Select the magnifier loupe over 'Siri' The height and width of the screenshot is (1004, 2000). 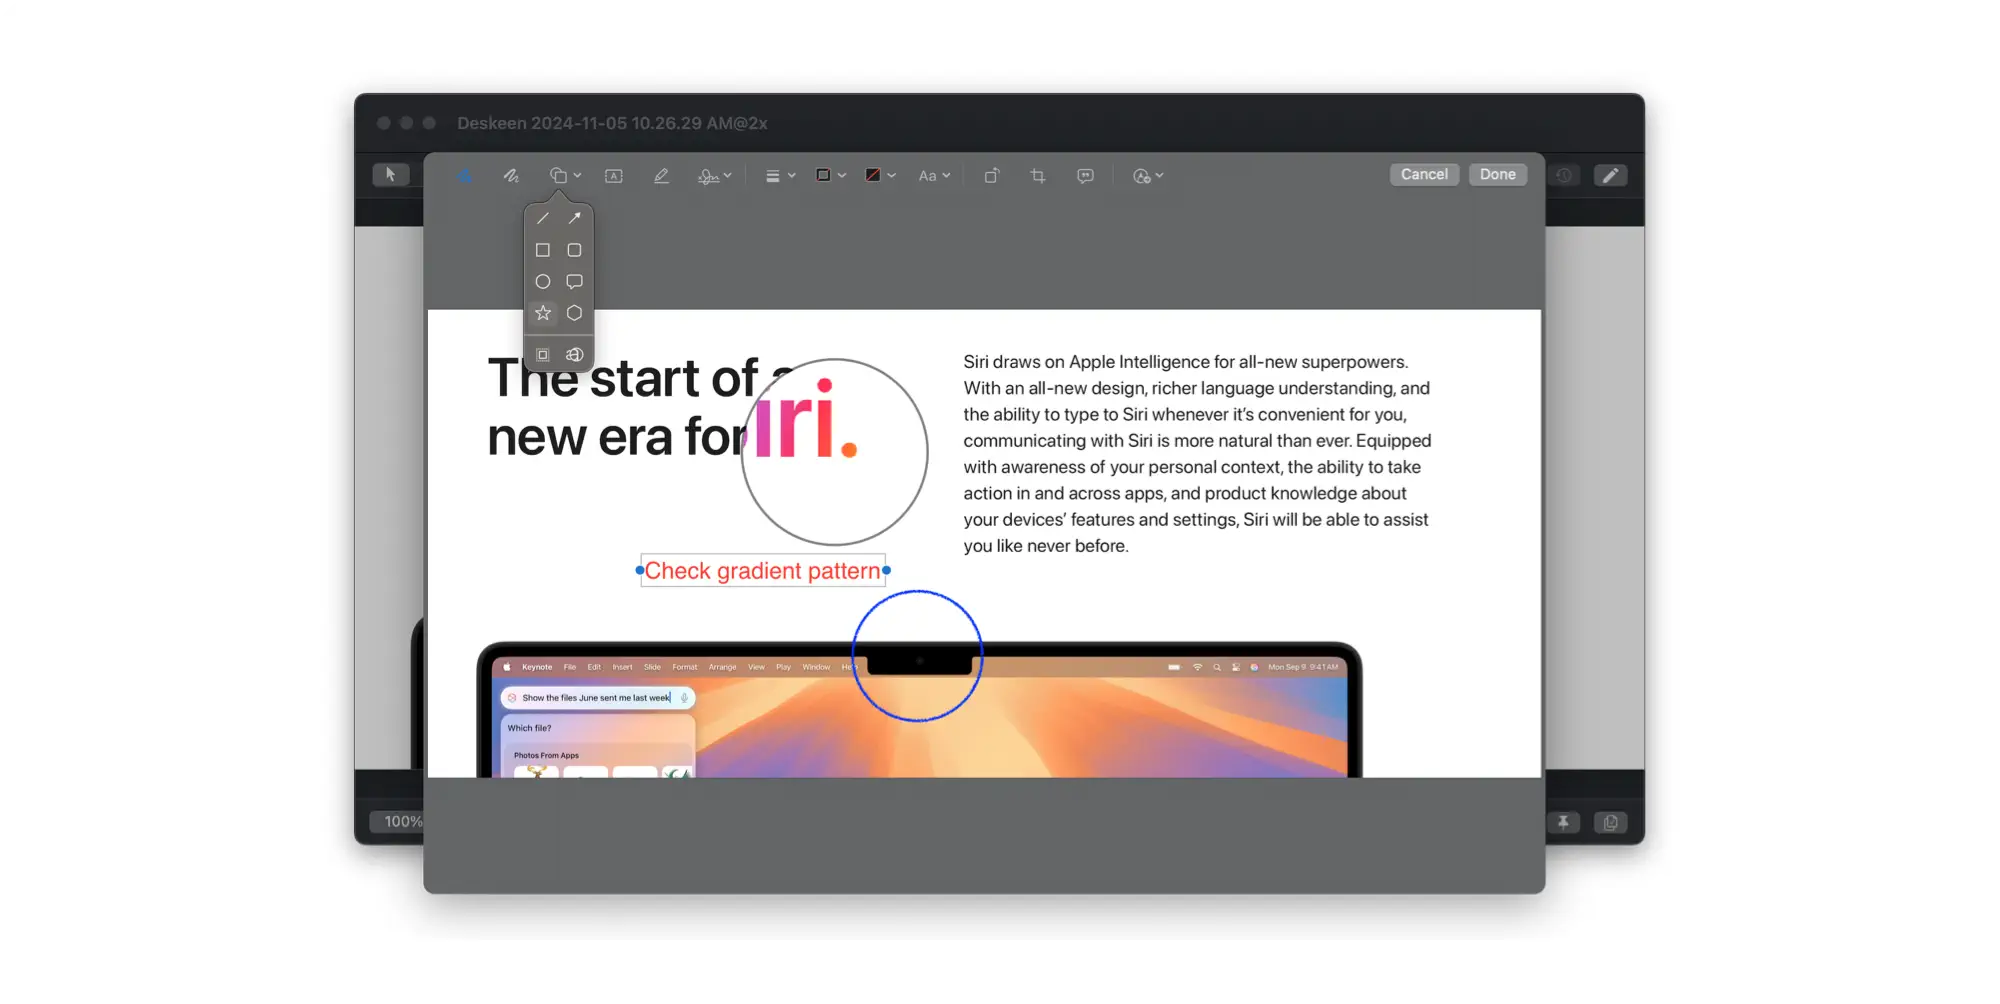point(834,452)
